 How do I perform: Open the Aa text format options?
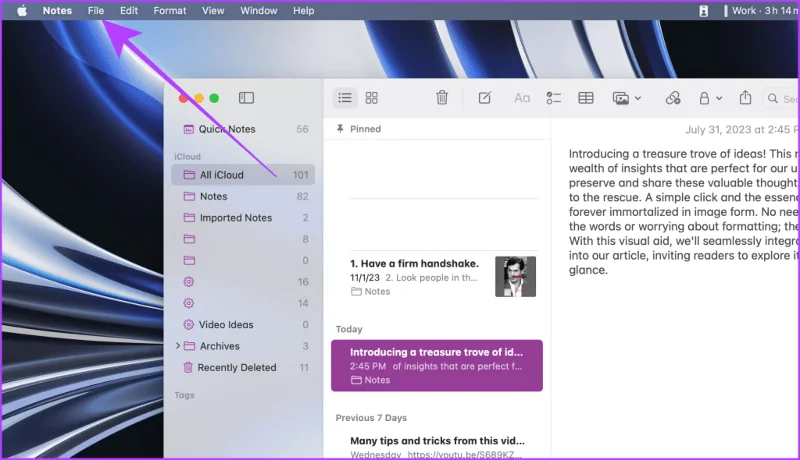pos(521,98)
